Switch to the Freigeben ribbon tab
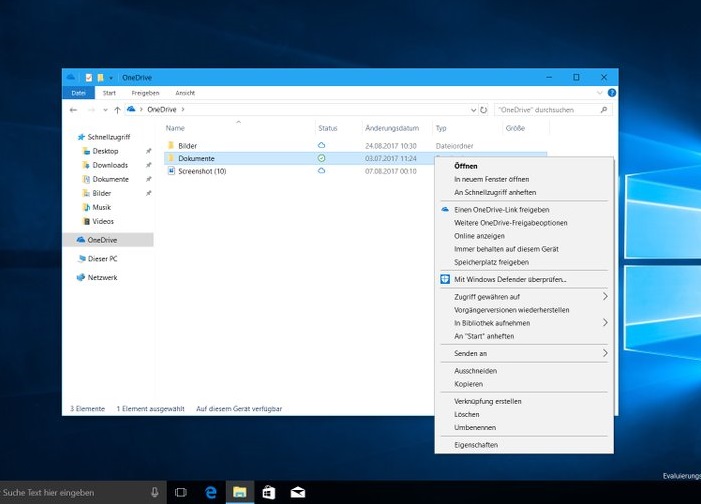Image resolution: width=701 pixels, height=504 pixels. coord(145,93)
